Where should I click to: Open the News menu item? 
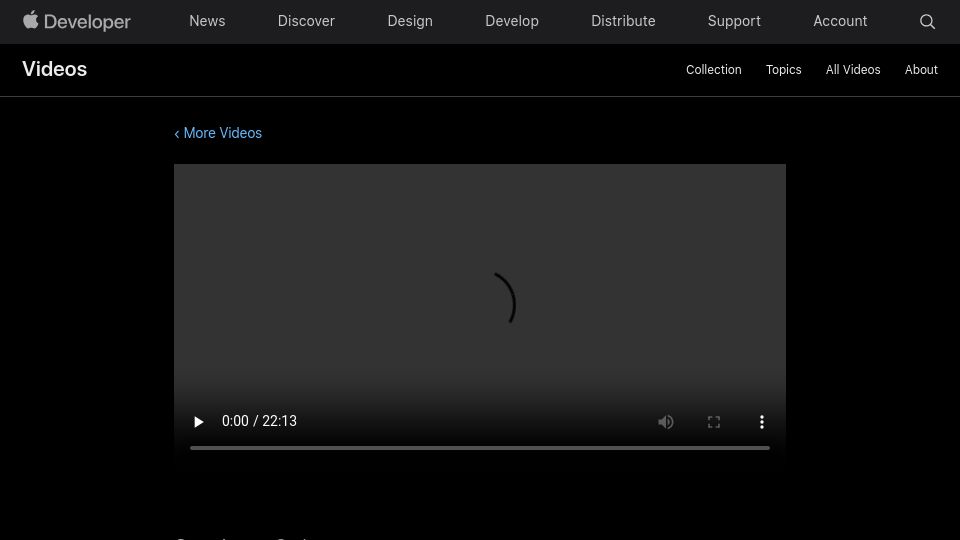[207, 21]
